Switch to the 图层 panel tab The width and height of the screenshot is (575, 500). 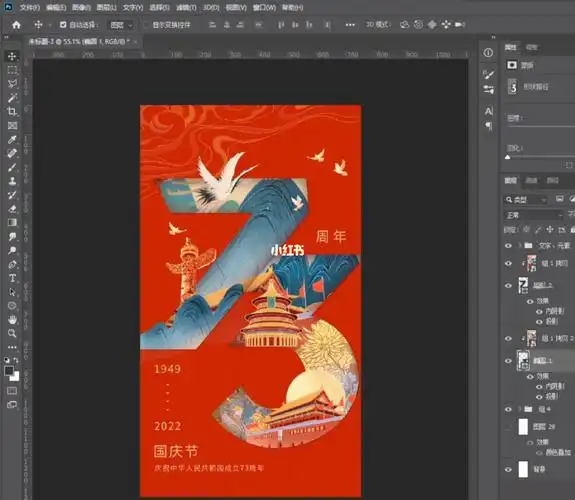[510, 180]
